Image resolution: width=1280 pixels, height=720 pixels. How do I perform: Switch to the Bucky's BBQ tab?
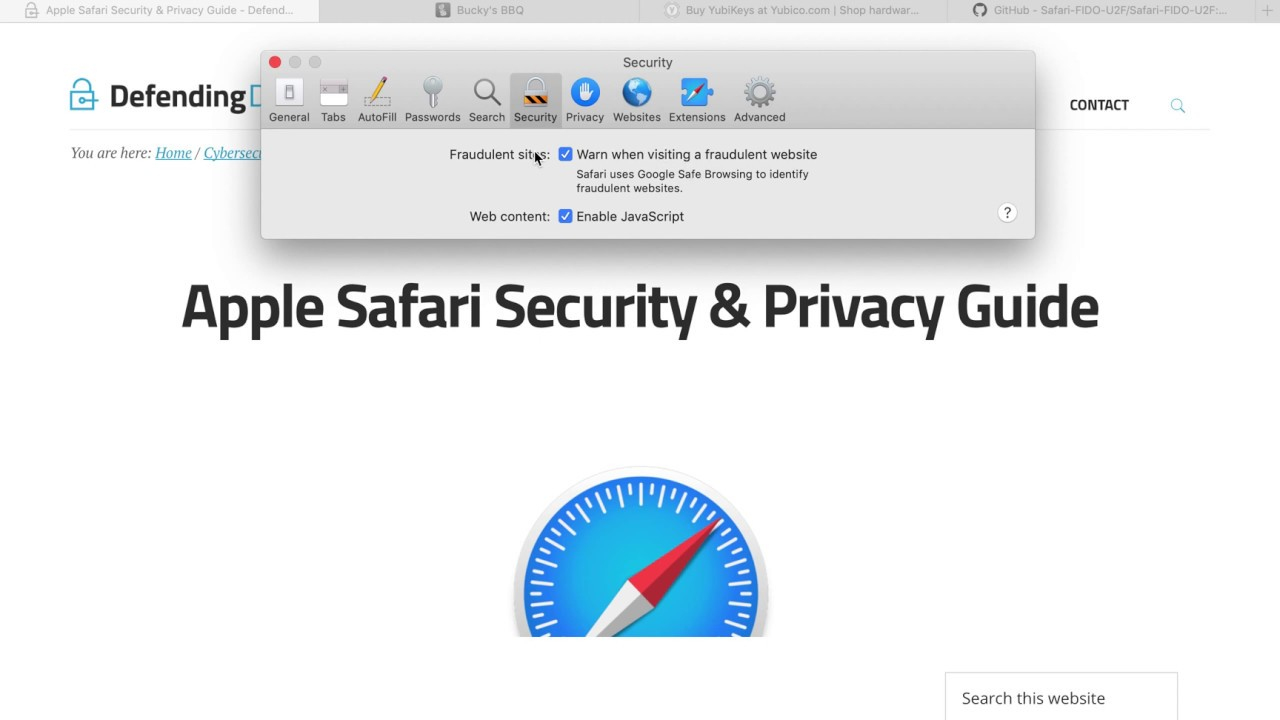point(479,10)
